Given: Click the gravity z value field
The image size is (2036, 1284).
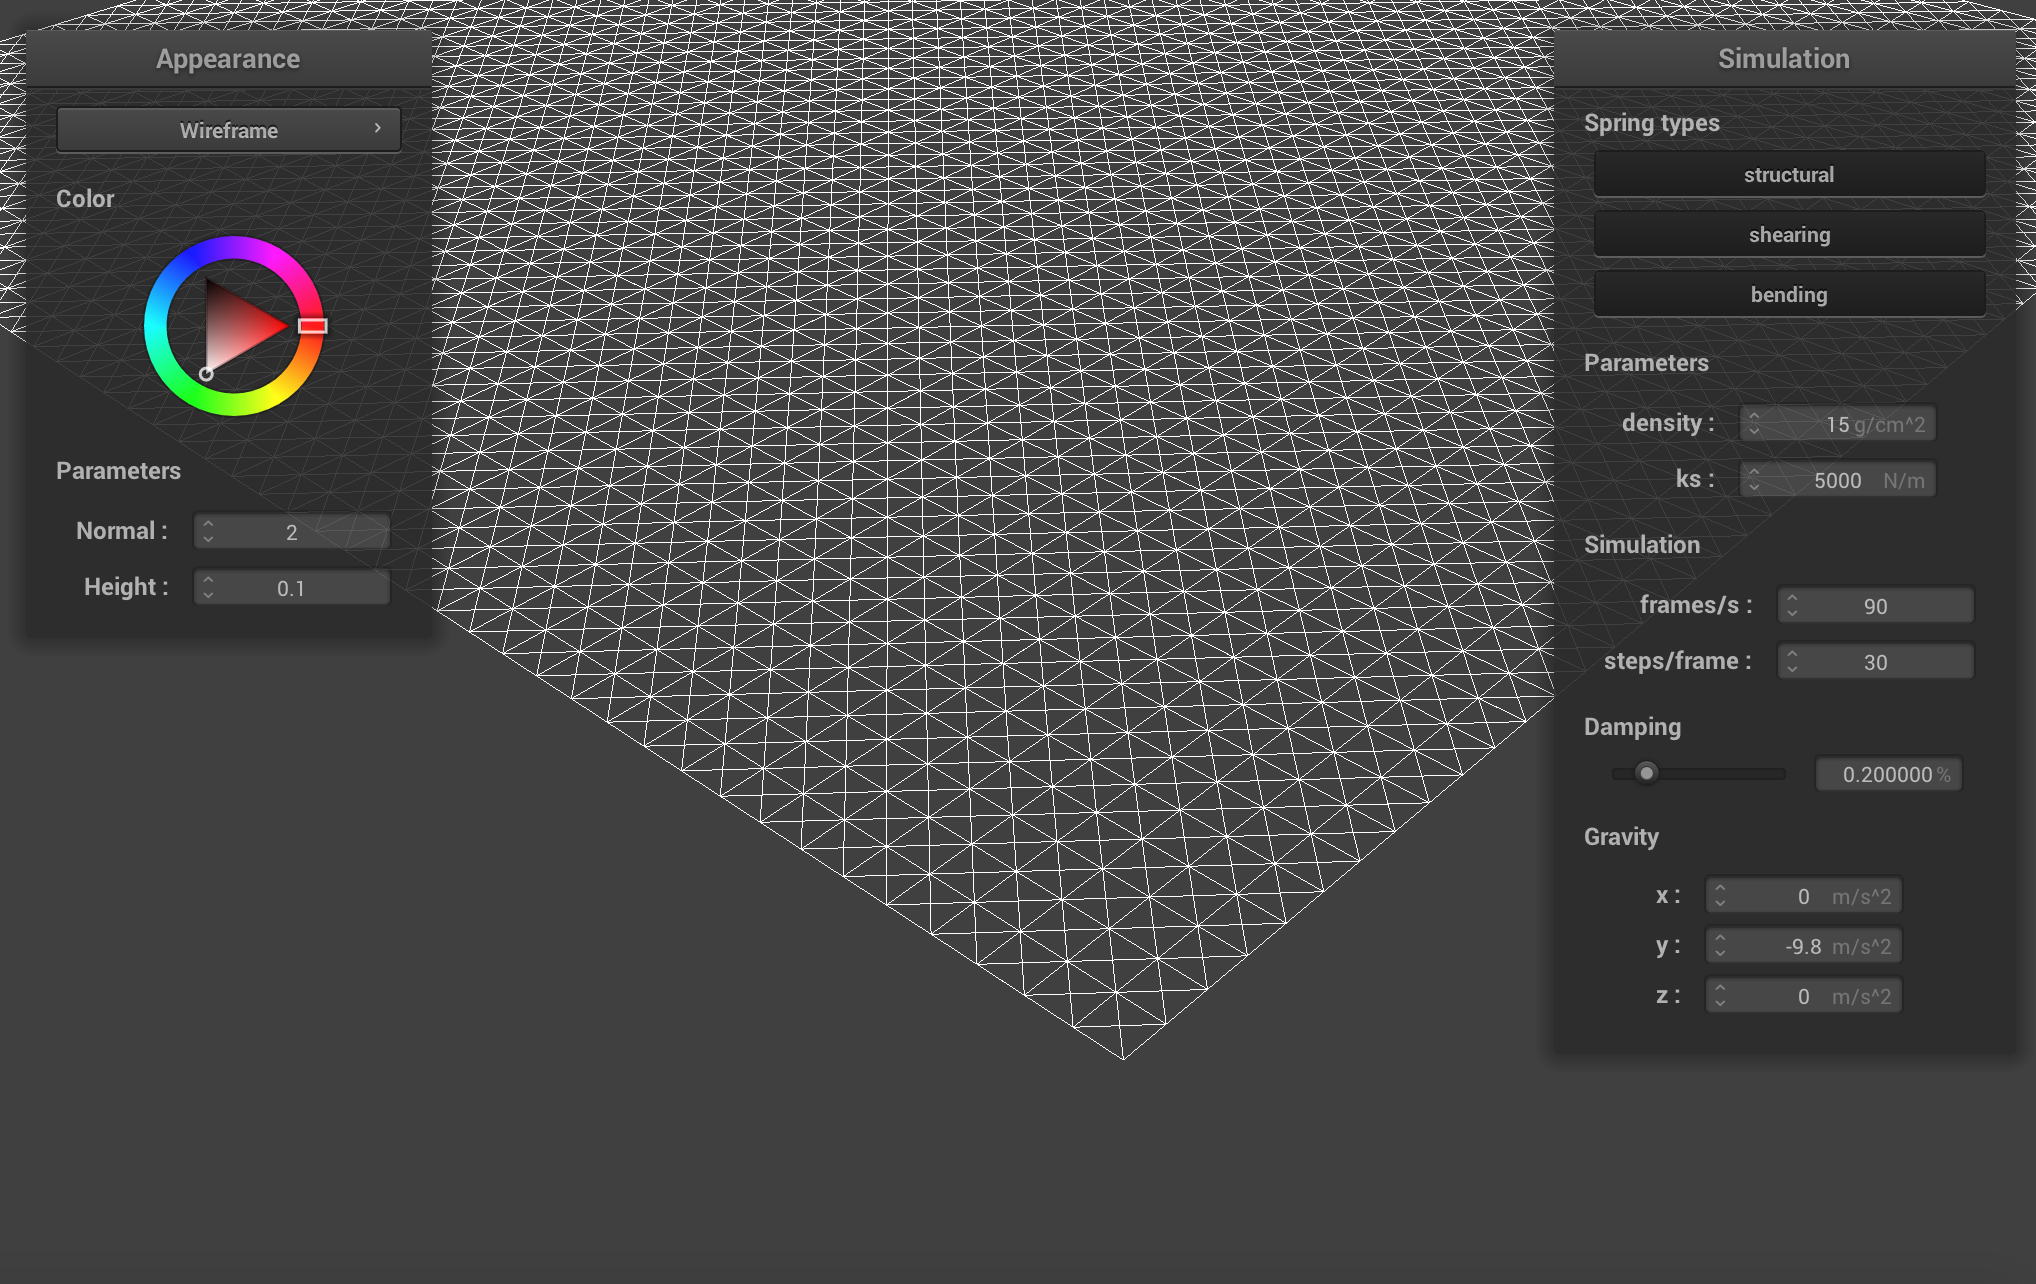Looking at the screenshot, I should click(x=1803, y=996).
